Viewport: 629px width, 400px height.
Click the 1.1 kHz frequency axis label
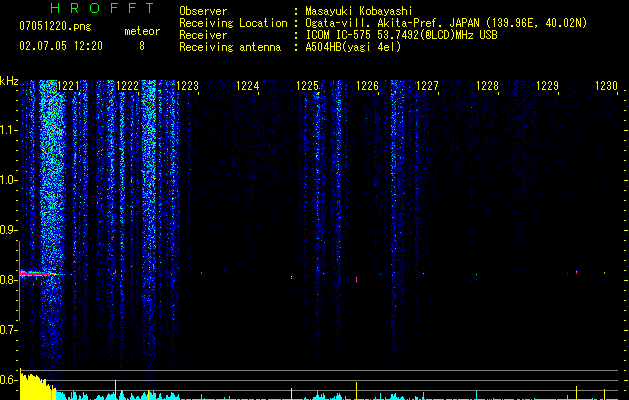8,130
